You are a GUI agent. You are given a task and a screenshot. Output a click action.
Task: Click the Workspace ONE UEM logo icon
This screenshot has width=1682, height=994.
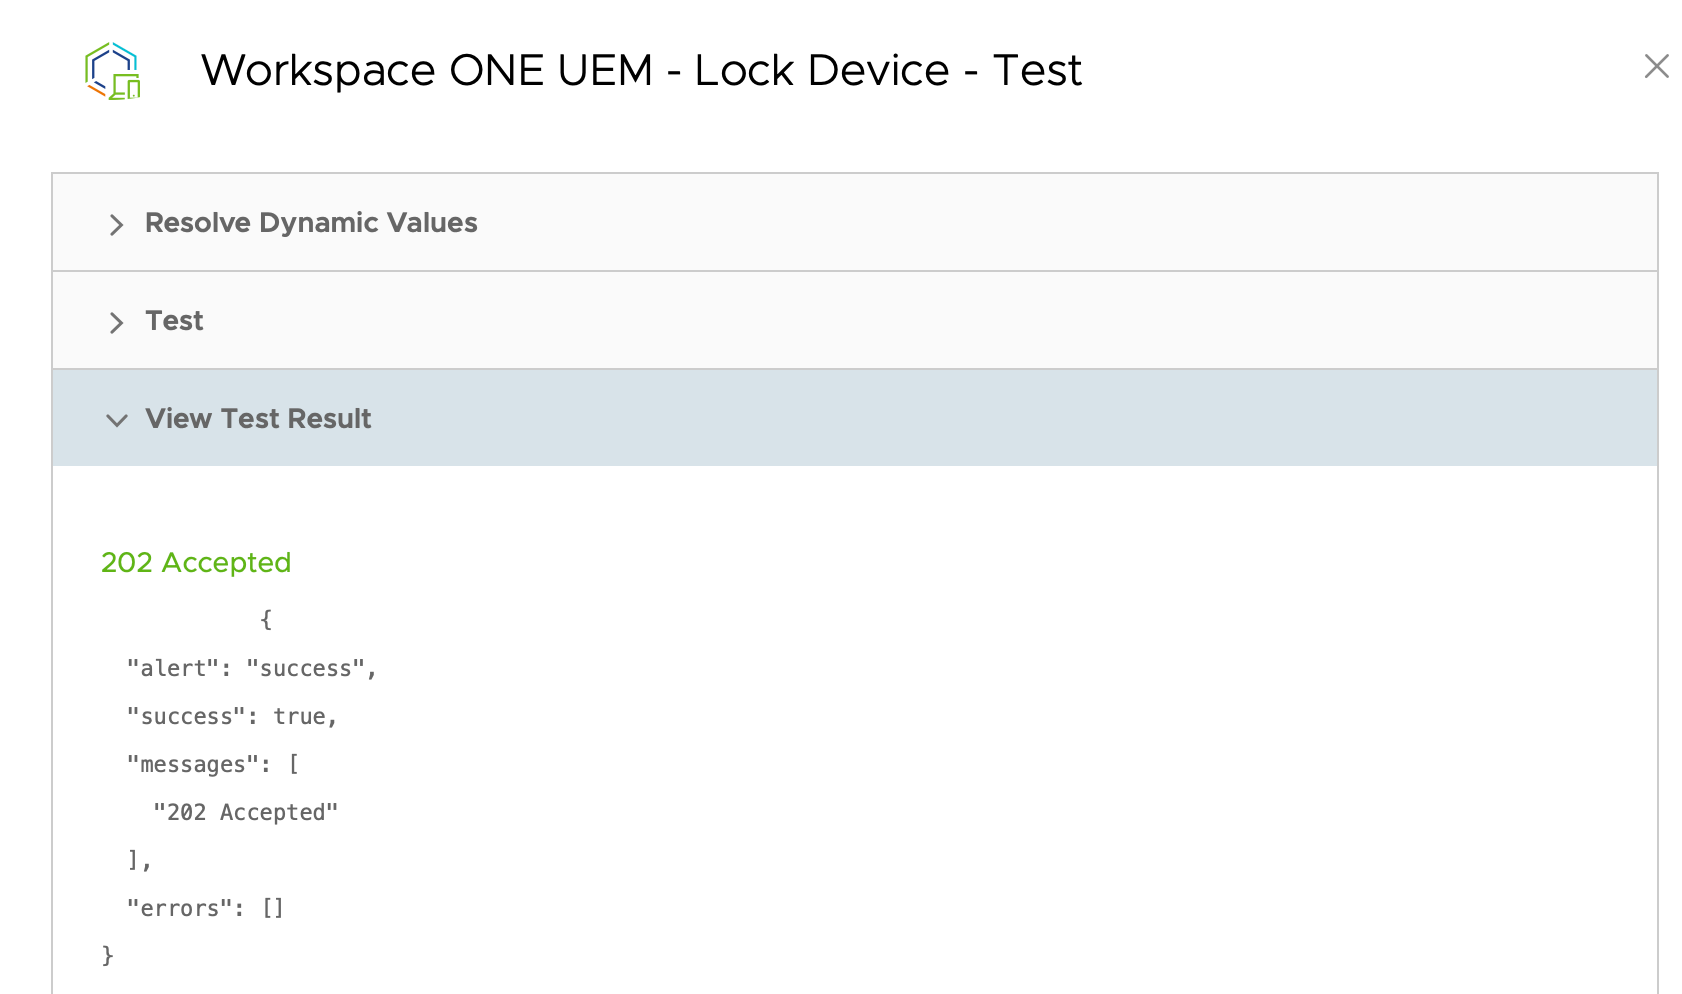(x=113, y=71)
